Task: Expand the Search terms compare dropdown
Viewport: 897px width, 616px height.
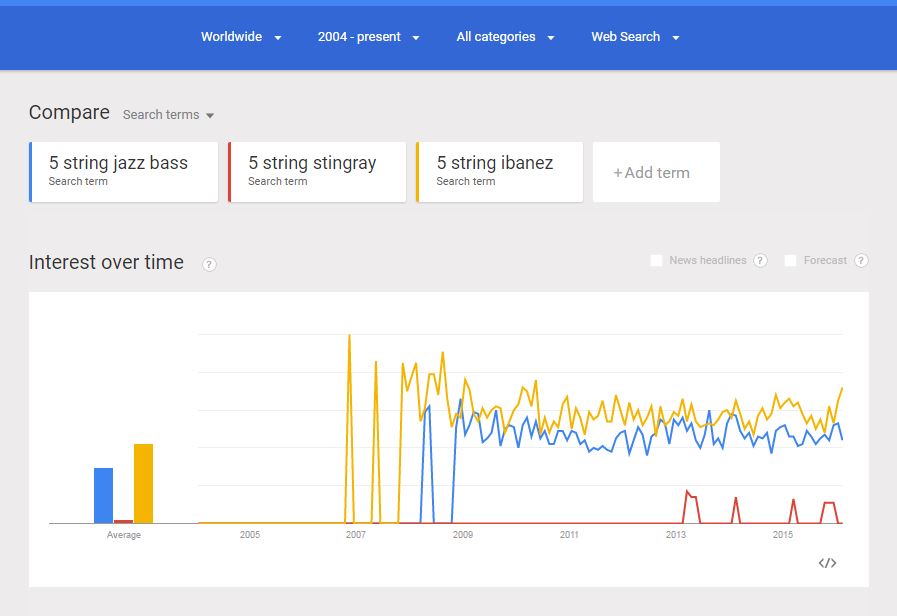Action: (x=168, y=115)
